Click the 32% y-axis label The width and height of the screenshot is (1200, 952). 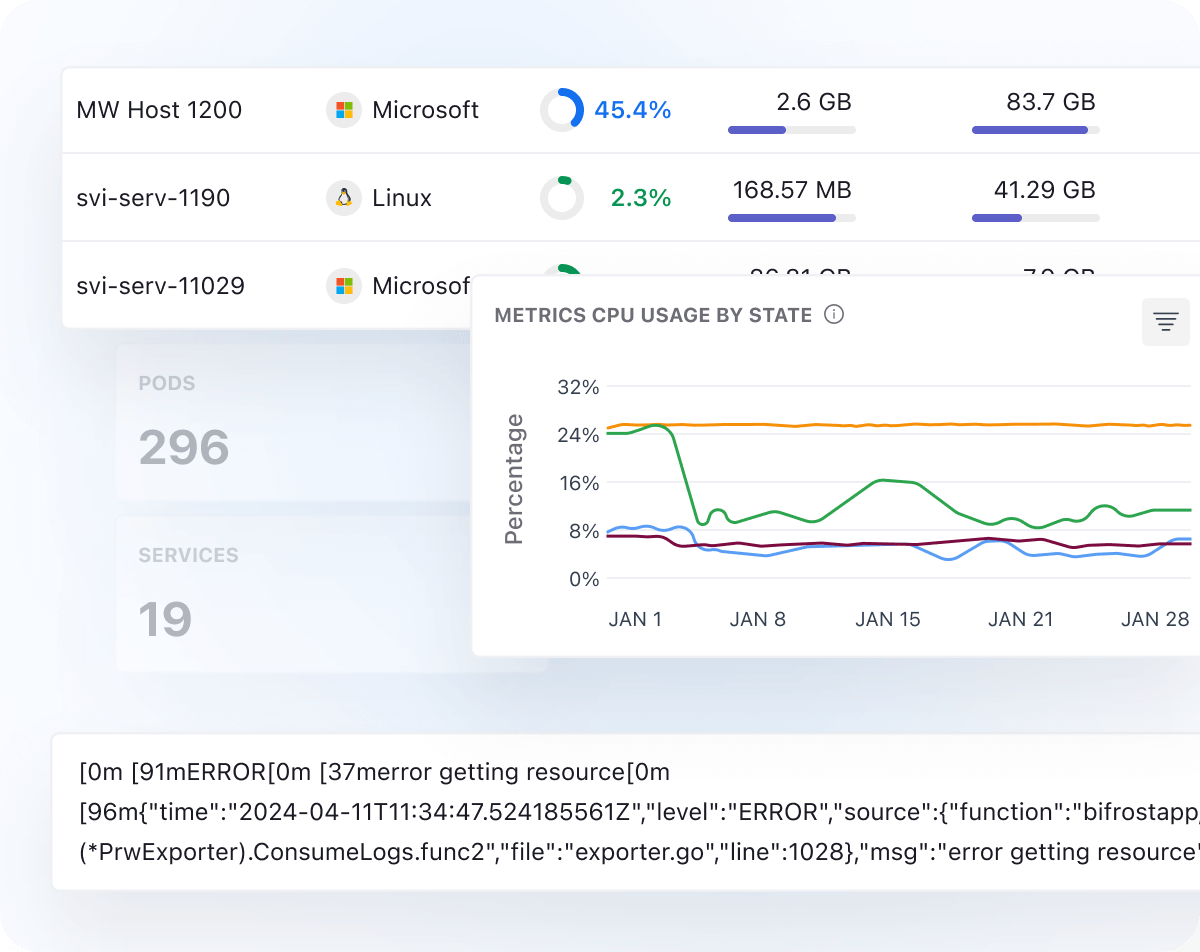577,387
